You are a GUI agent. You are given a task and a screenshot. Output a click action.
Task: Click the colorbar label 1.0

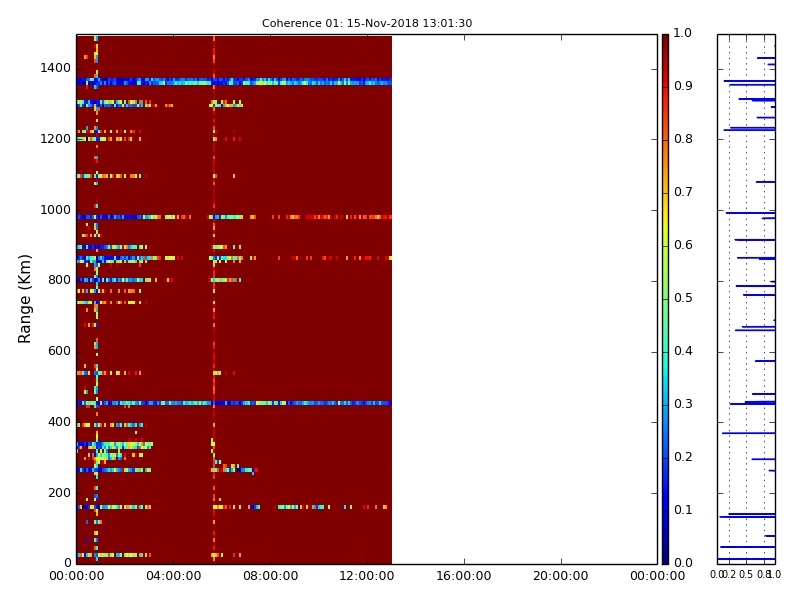pos(683,33)
